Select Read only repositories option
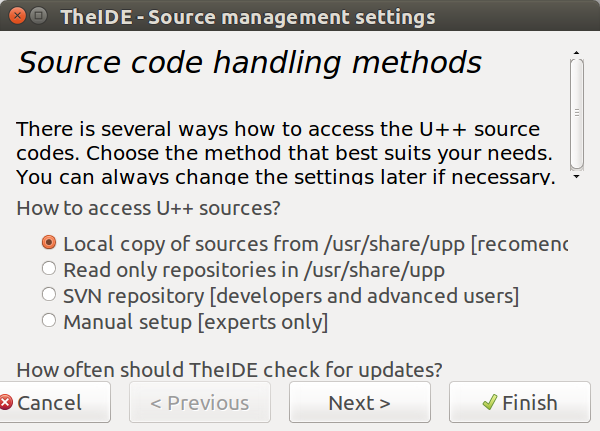600x431 pixels. [x=49, y=268]
